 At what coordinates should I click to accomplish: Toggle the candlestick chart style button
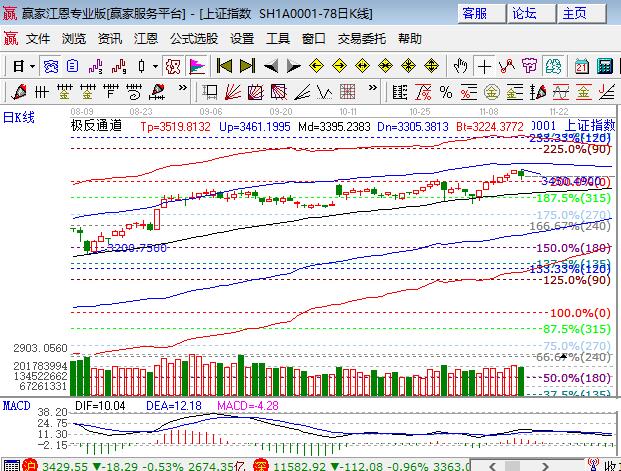coord(141,66)
